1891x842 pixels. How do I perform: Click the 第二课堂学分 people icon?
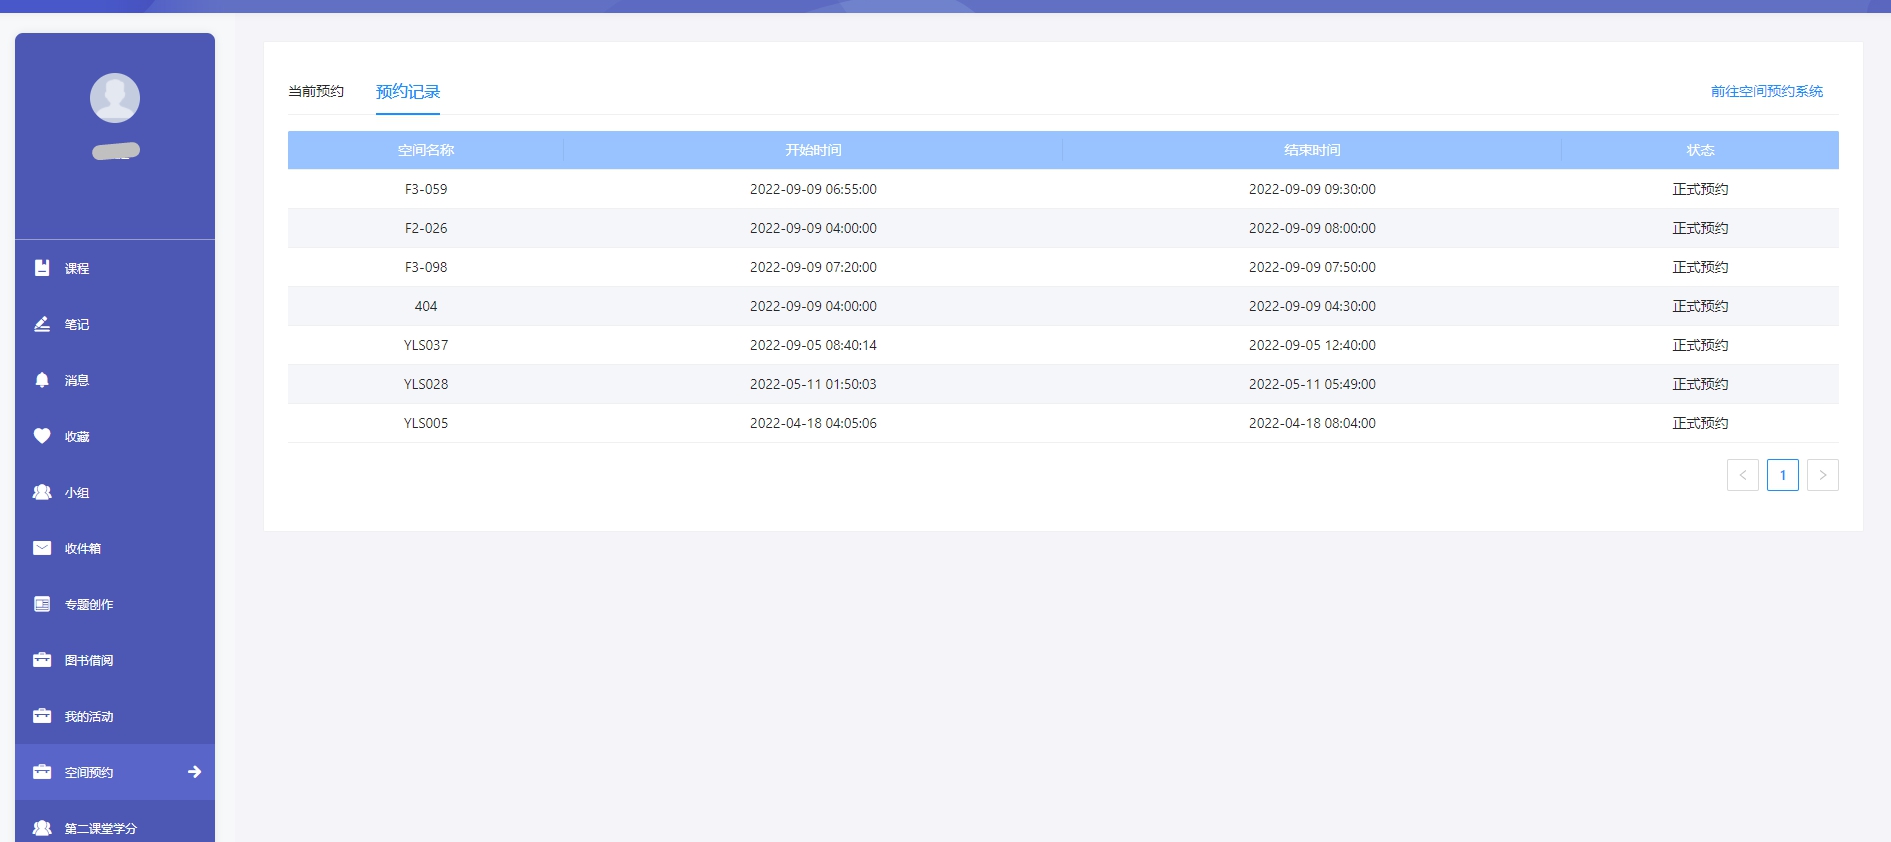(x=42, y=828)
